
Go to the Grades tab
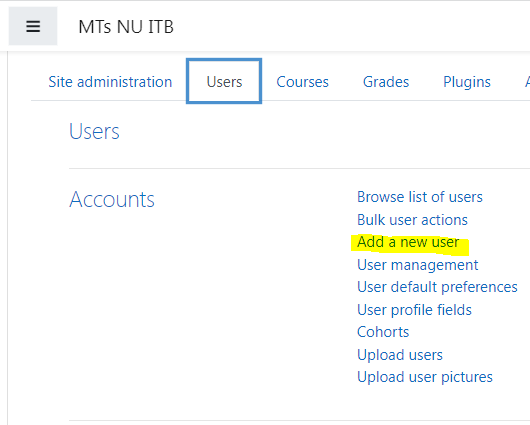(x=386, y=82)
